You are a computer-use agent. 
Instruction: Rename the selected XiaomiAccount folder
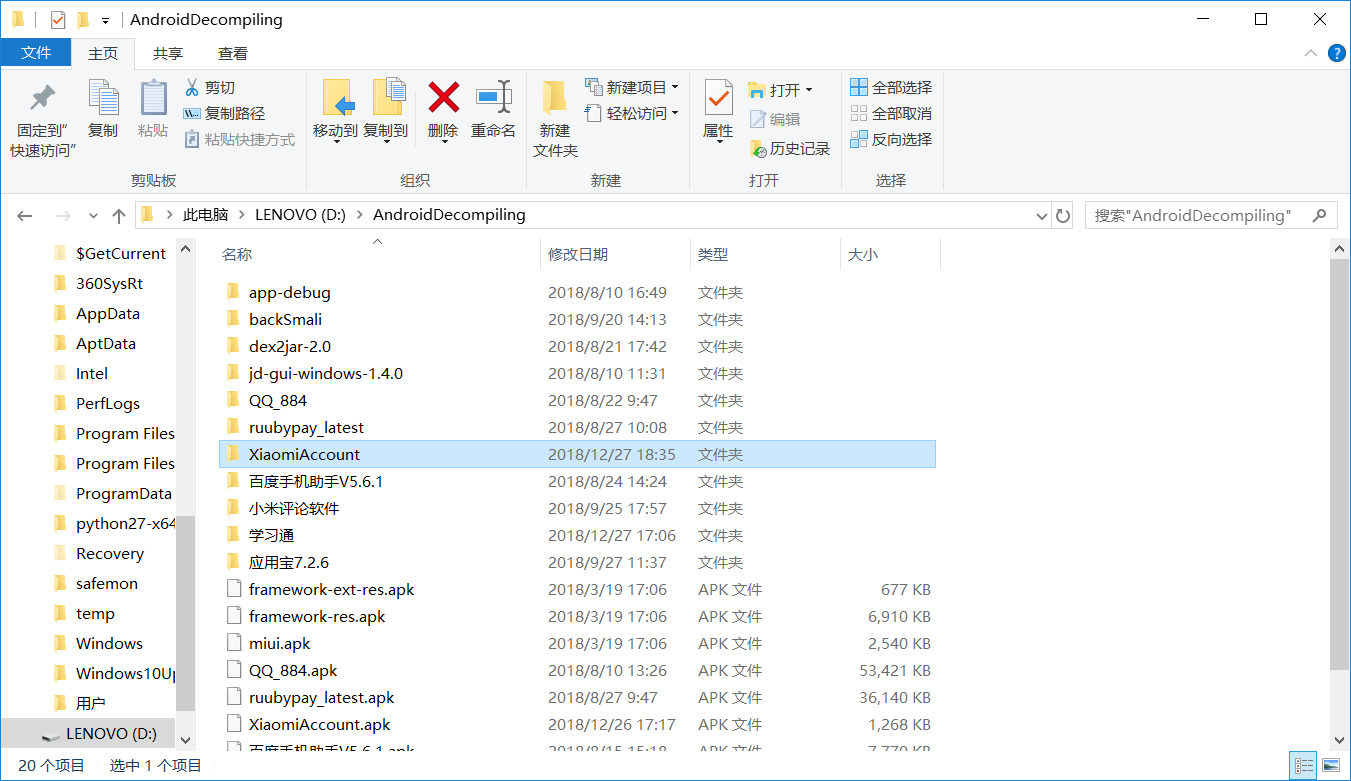click(x=493, y=110)
